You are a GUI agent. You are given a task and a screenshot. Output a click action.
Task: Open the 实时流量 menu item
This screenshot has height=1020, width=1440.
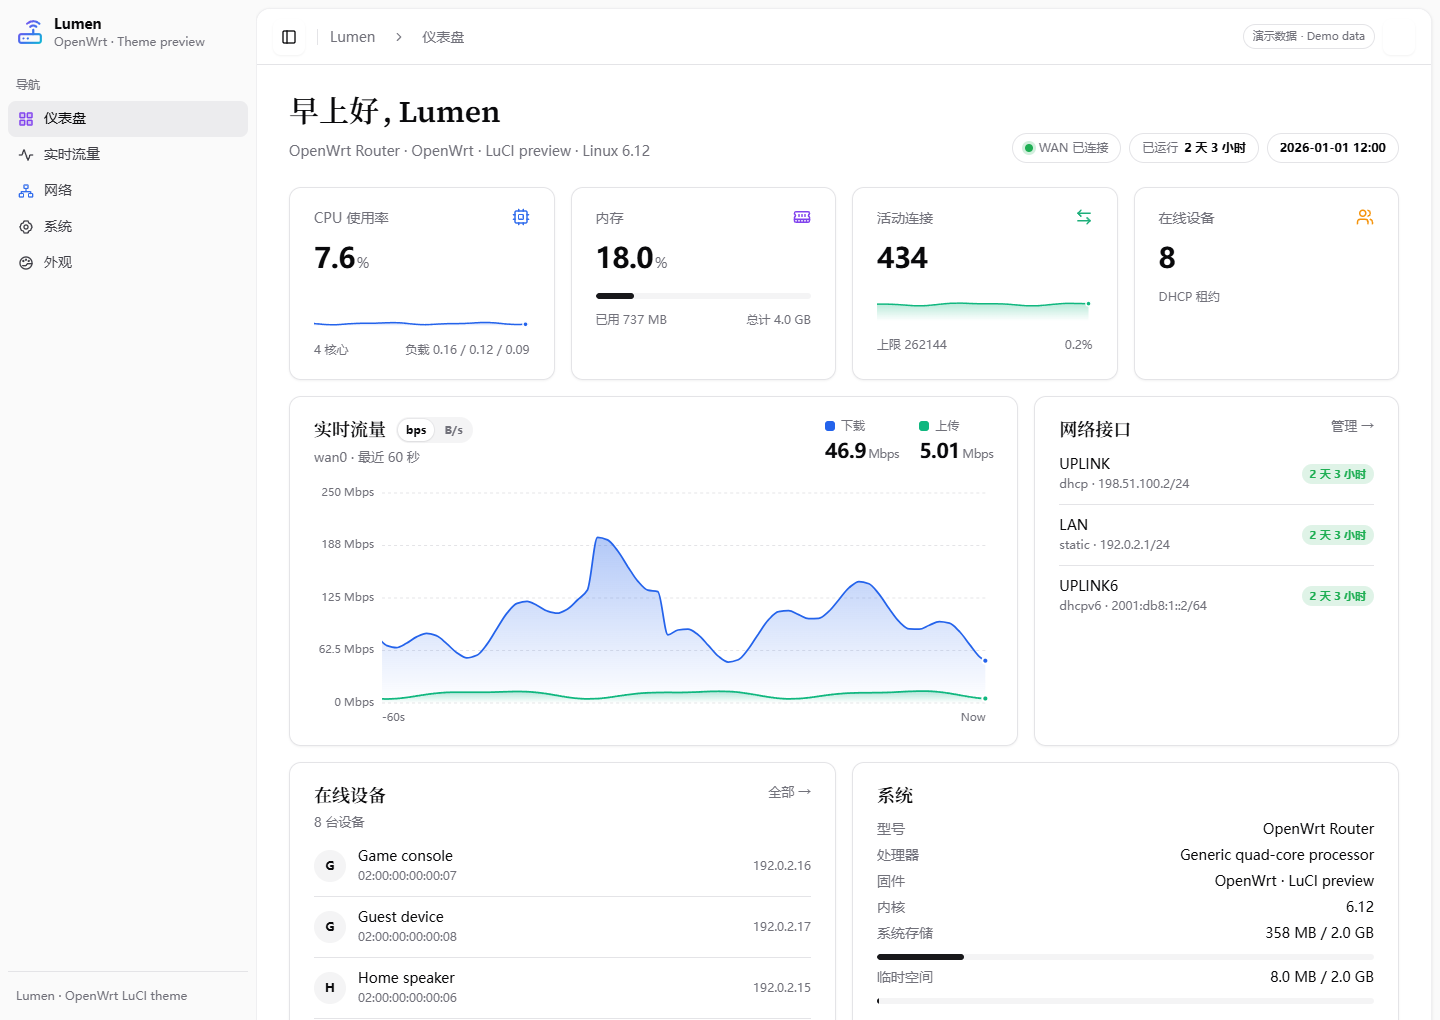point(128,155)
